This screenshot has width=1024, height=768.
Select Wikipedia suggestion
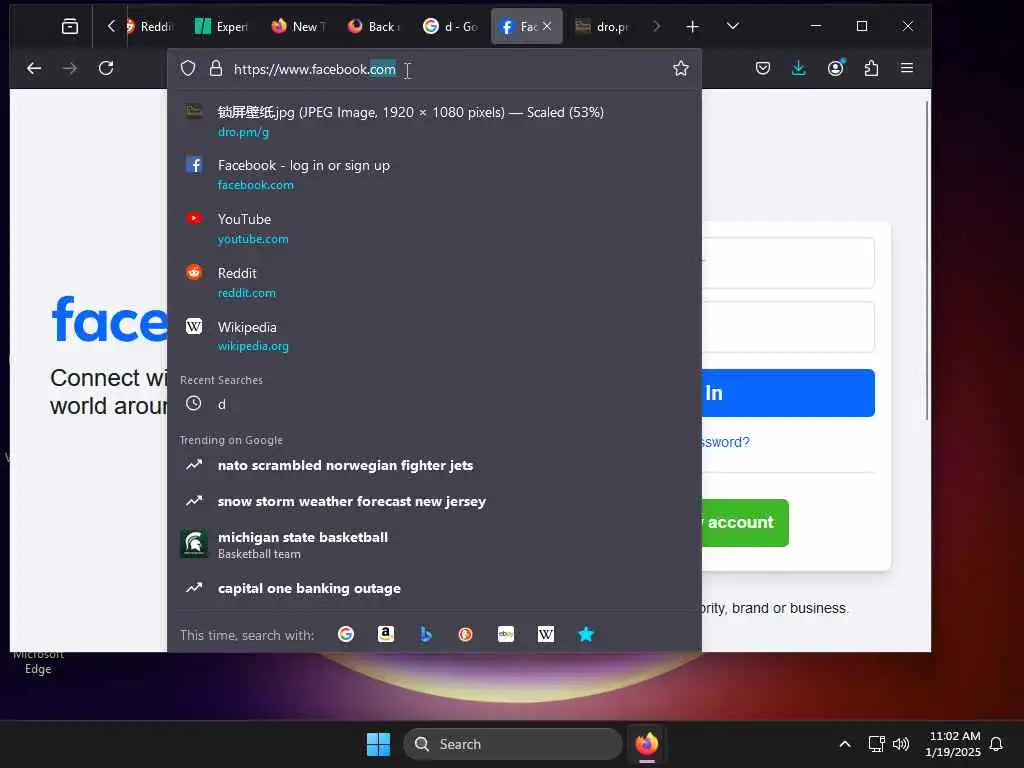(x=434, y=336)
